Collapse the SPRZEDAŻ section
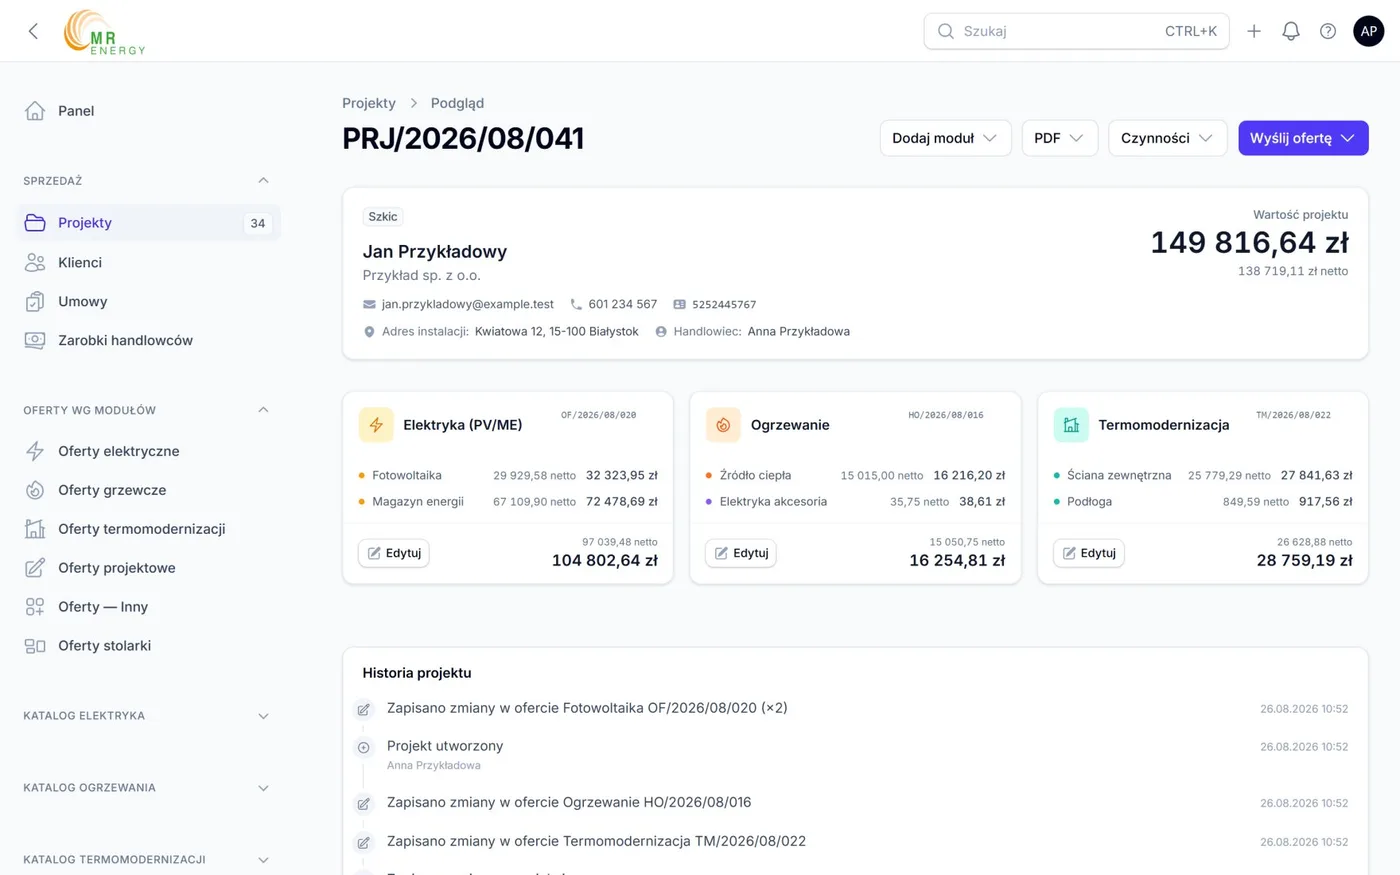The width and height of the screenshot is (1400, 875). (x=263, y=181)
